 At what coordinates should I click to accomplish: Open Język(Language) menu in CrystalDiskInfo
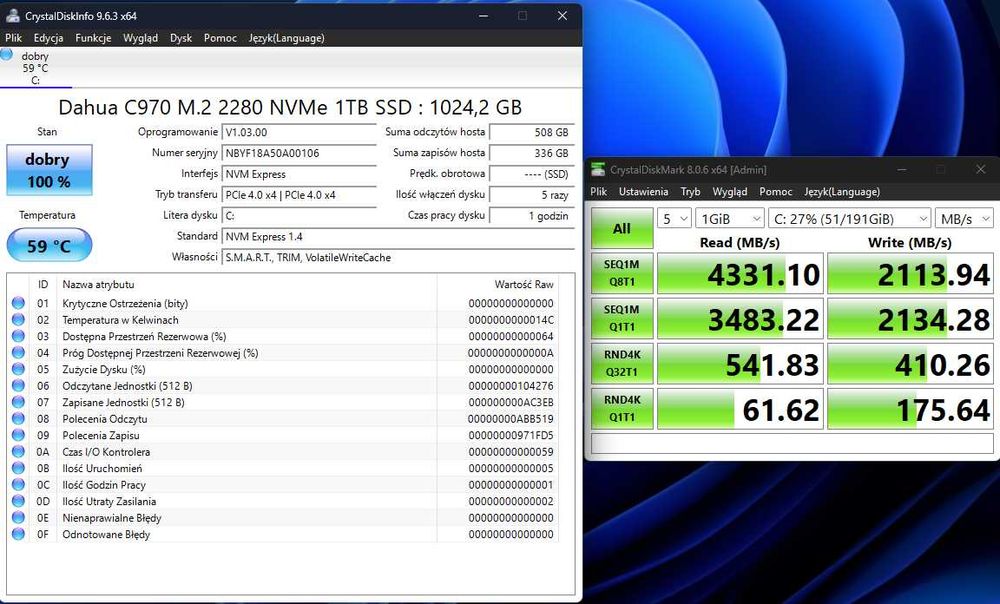pyautogui.click(x=286, y=38)
